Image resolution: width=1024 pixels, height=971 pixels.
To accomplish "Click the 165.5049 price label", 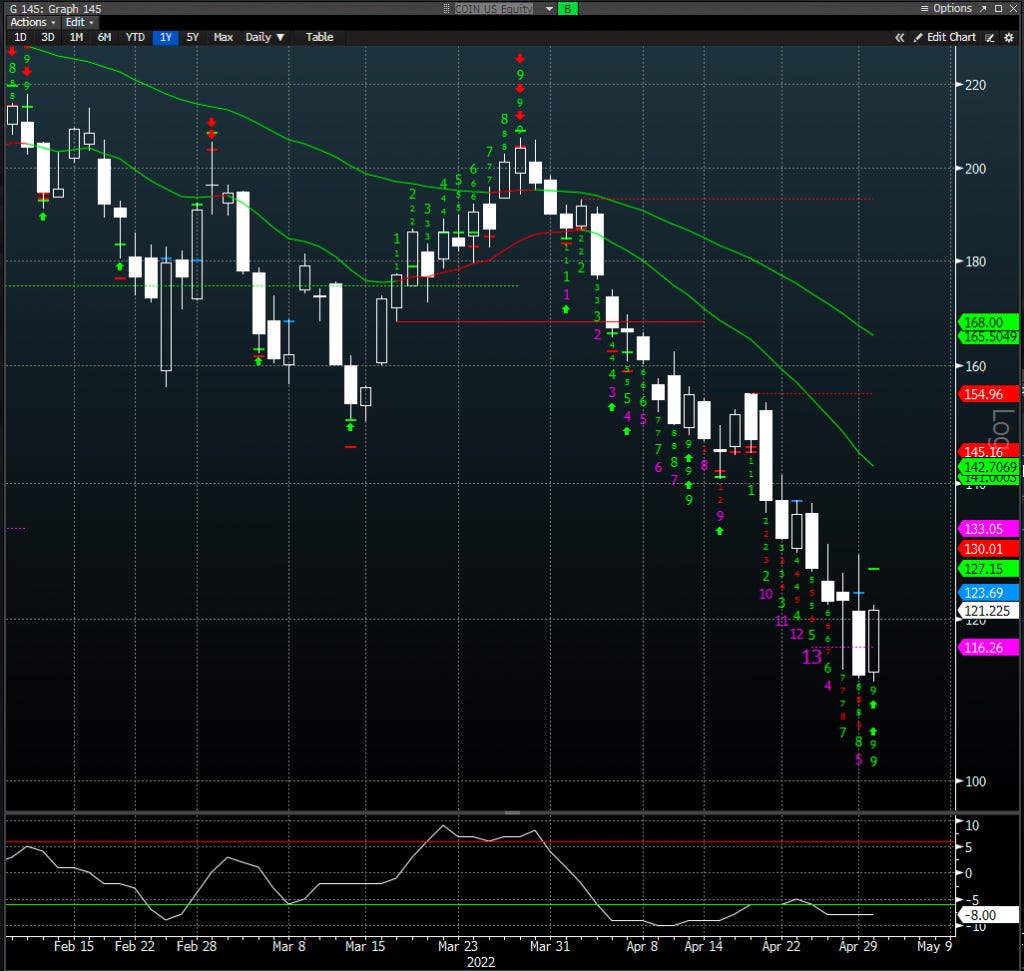I will (x=988, y=336).
